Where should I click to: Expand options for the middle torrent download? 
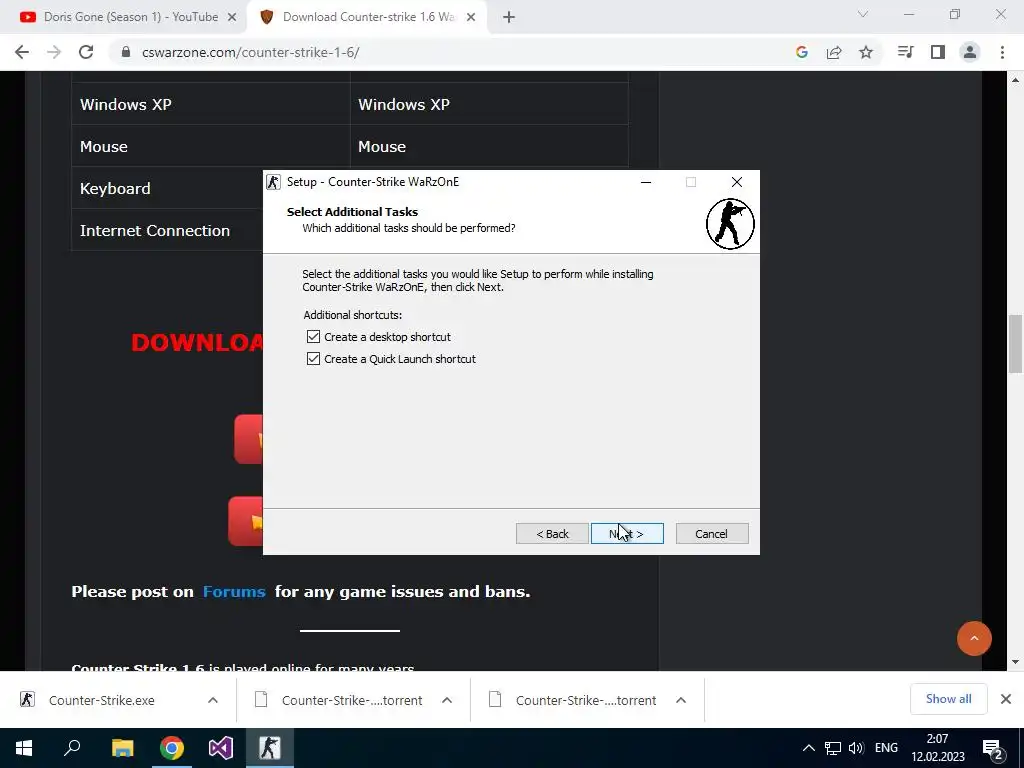pos(447,700)
